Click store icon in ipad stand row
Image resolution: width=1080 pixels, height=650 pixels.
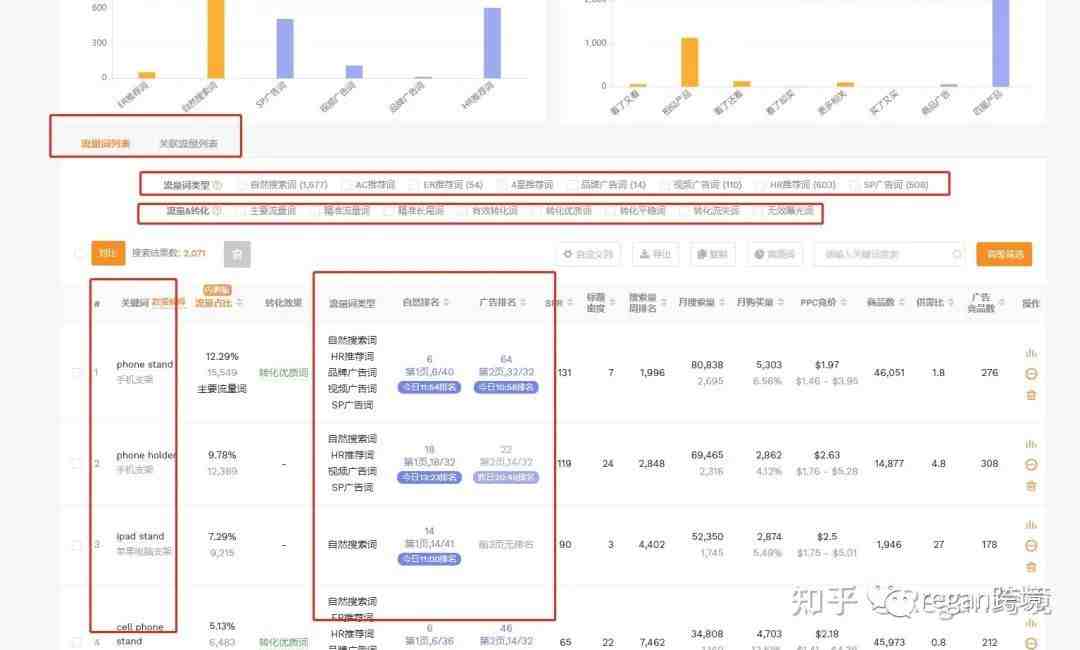[x=1031, y=567]
